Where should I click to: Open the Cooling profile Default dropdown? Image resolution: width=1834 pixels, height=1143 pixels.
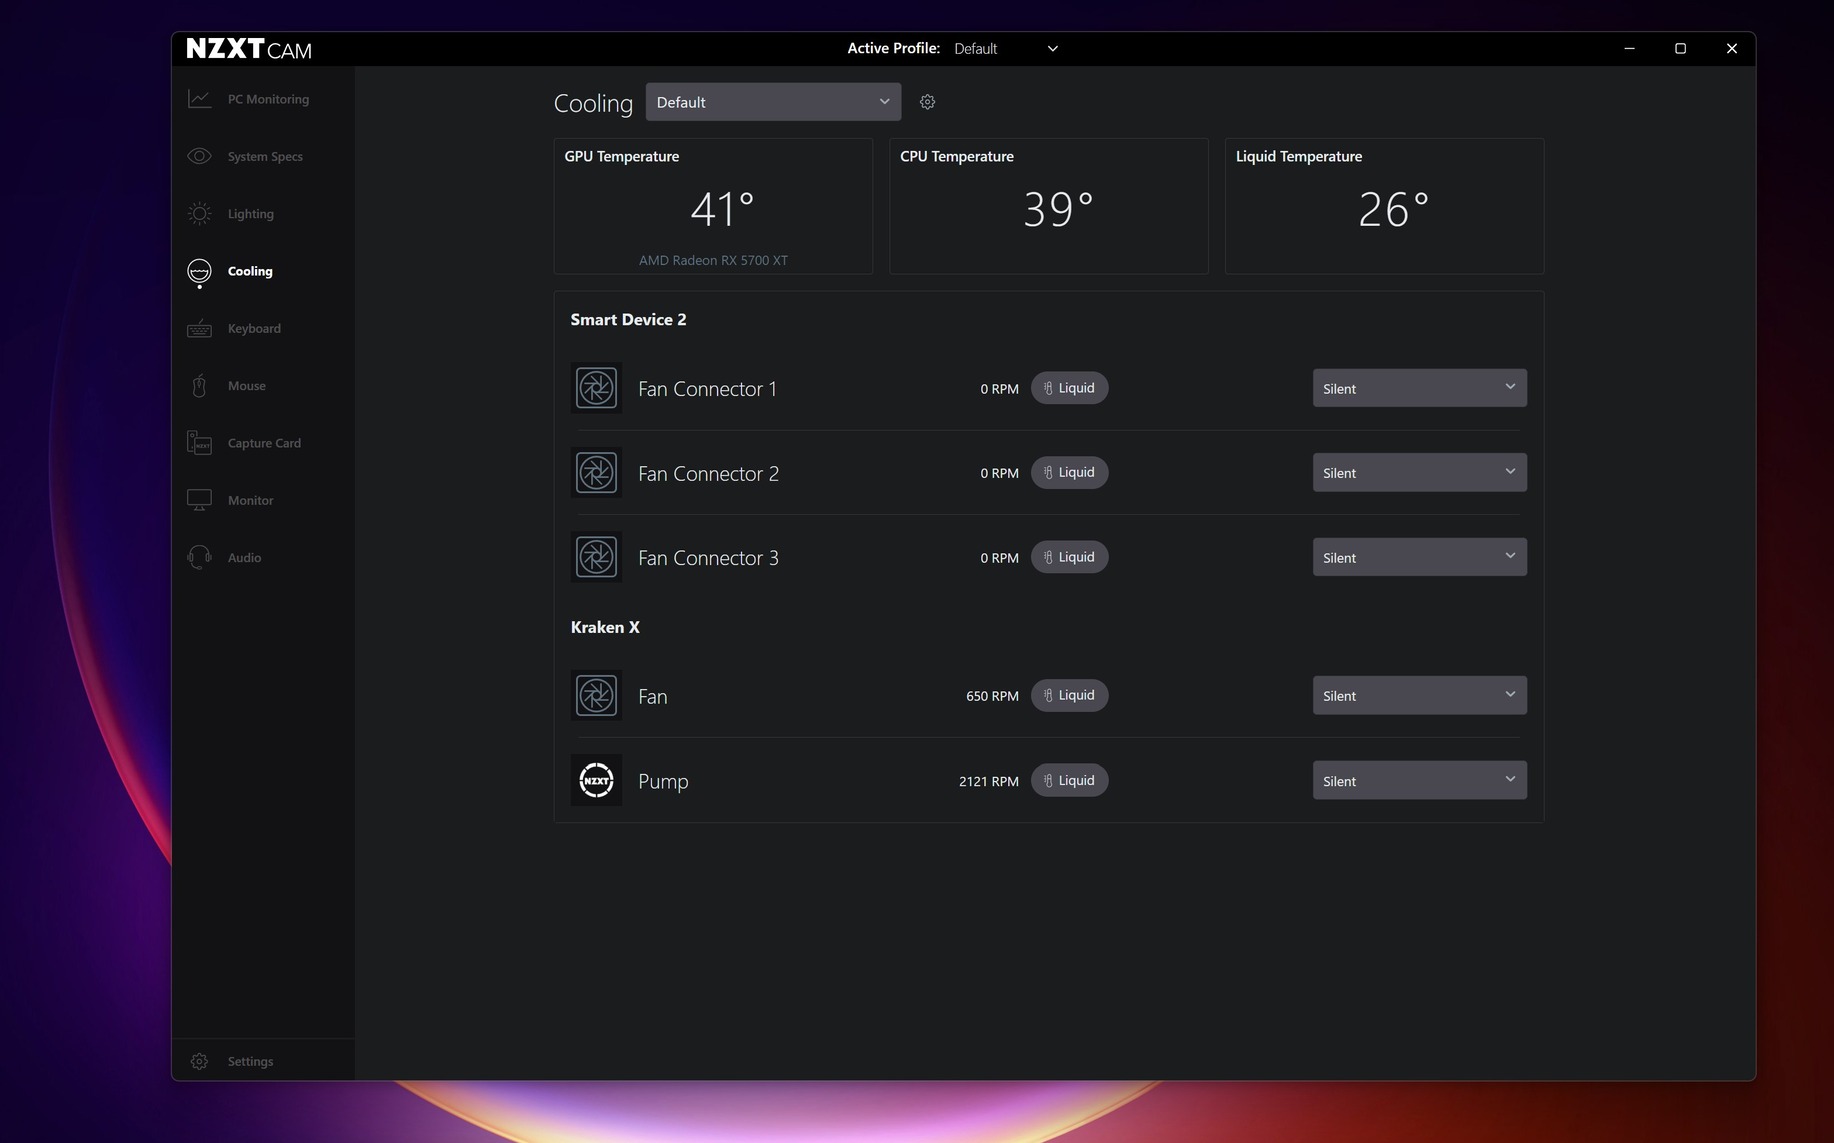click(773, 102)
